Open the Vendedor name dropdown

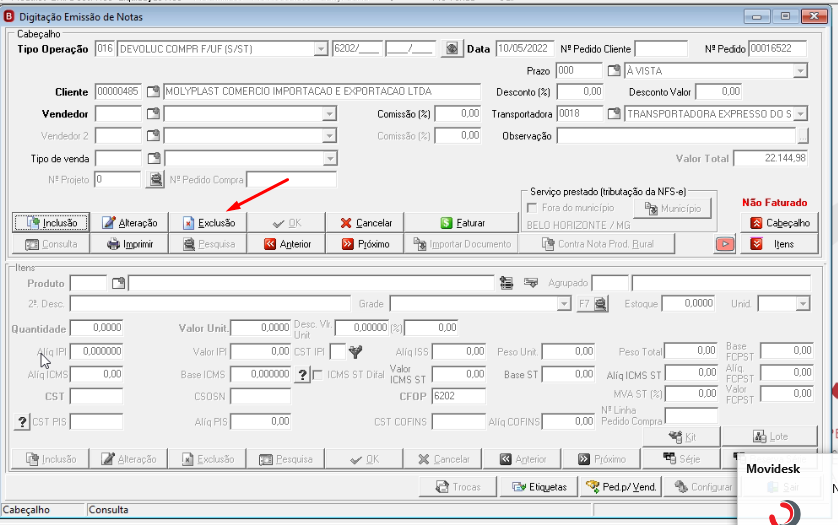pos(329,113)
